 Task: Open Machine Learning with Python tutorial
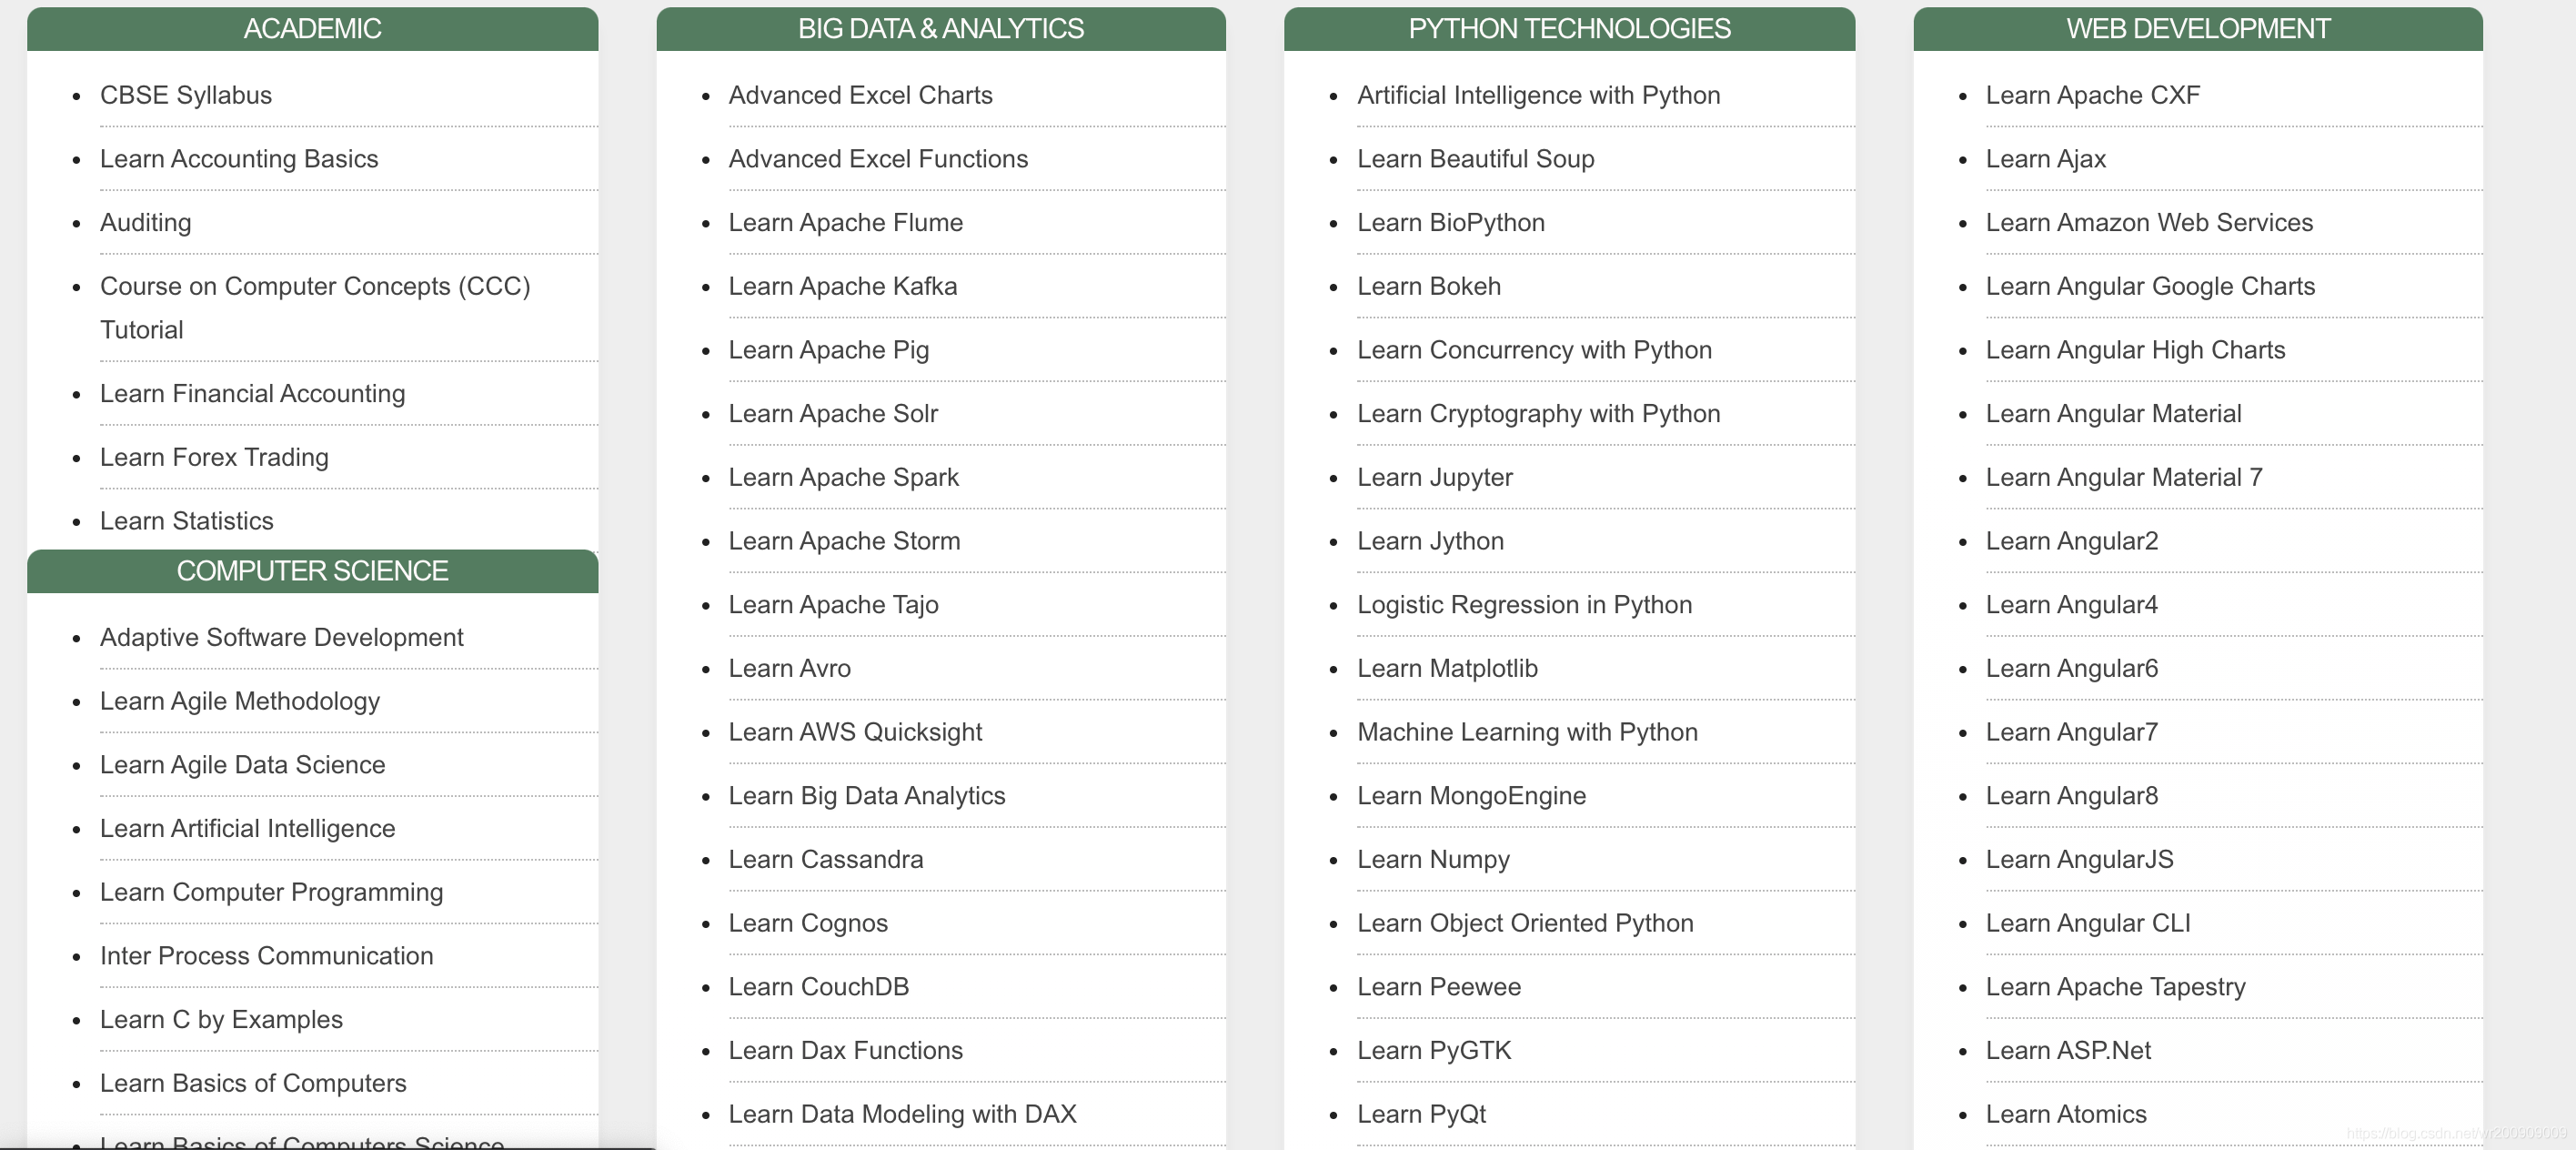coord(1527,732)
